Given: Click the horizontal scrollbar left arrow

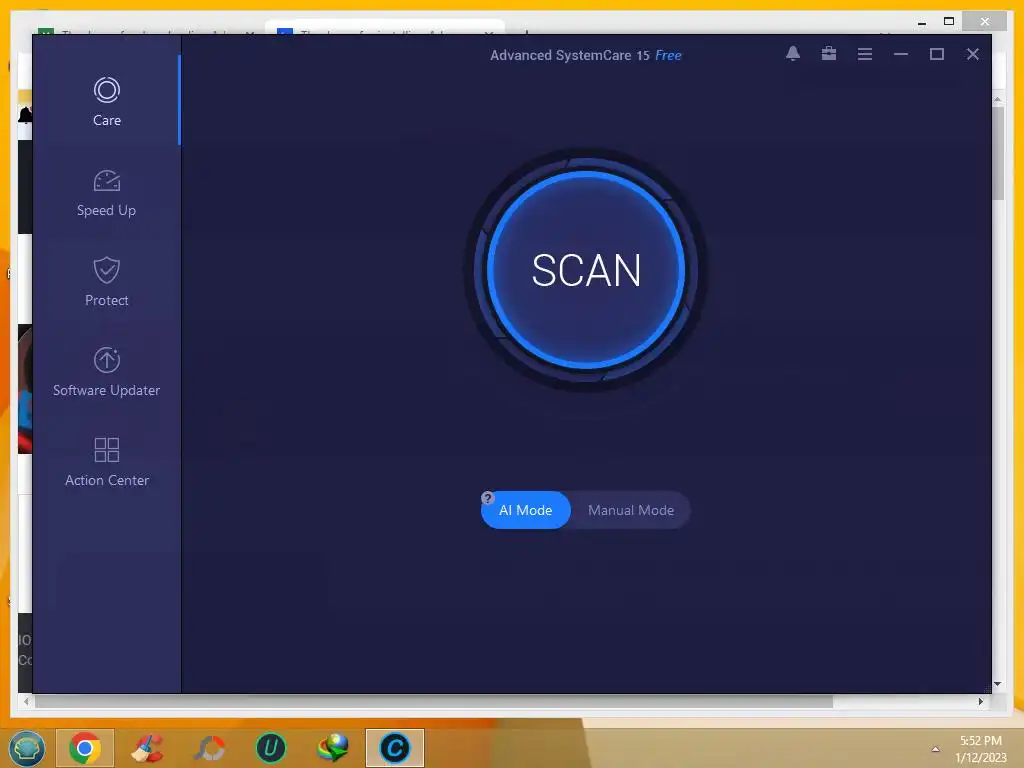Looking at the screenshot, I should [x=26, y=701].
